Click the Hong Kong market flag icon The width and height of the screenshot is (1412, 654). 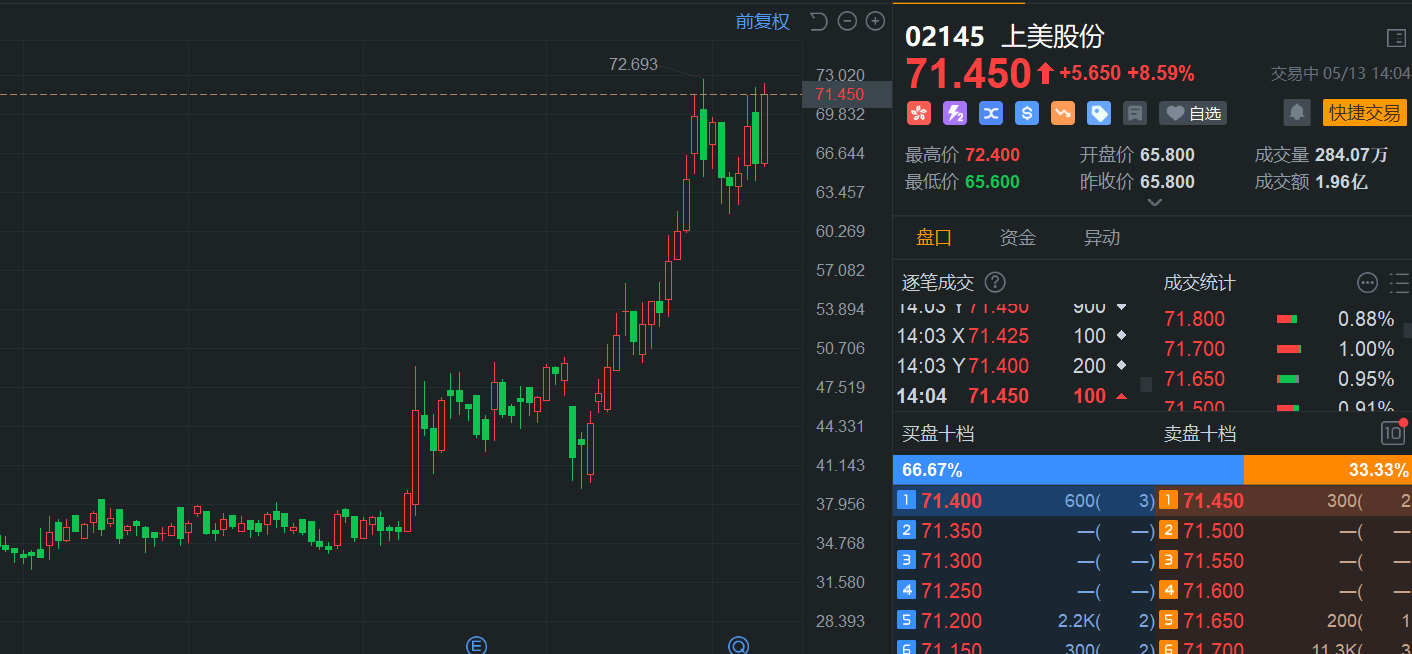point(919,113)
